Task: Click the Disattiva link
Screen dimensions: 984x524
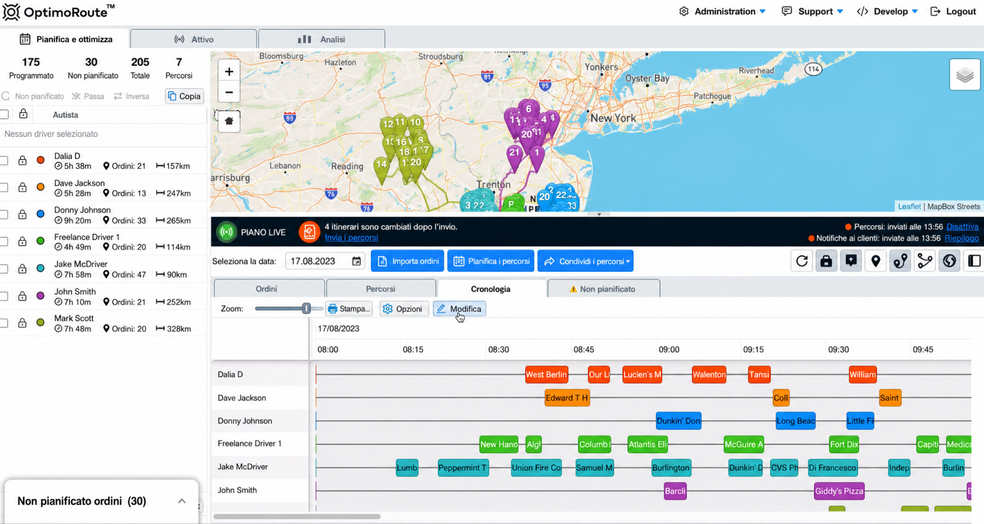Action: [x=963, y=227]
